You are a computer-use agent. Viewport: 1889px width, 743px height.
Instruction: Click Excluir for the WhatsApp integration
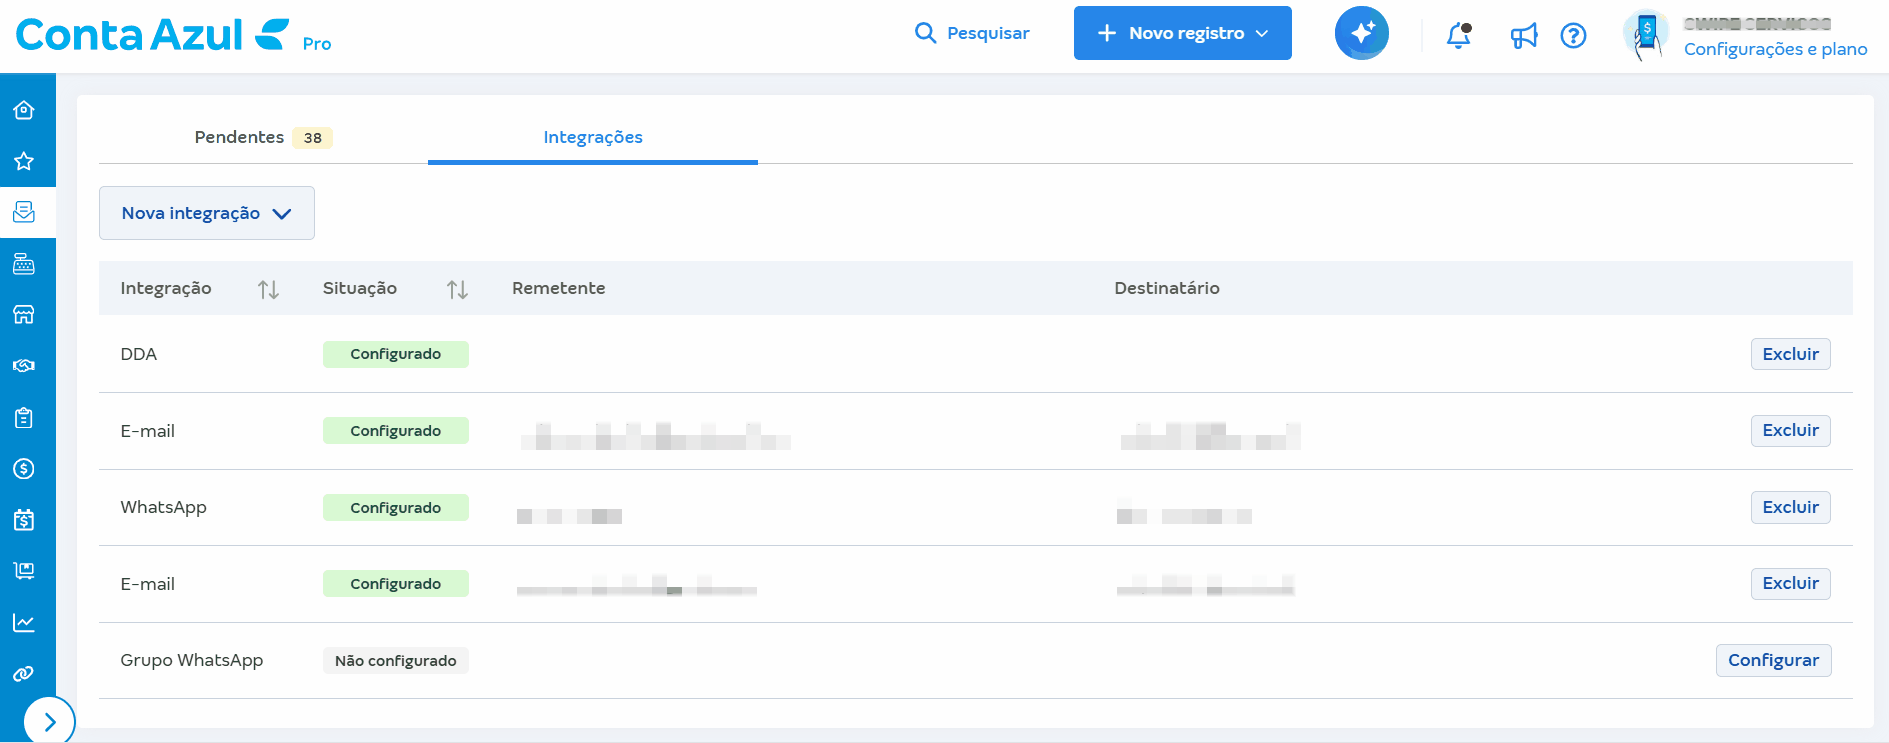click(1790, 507)
